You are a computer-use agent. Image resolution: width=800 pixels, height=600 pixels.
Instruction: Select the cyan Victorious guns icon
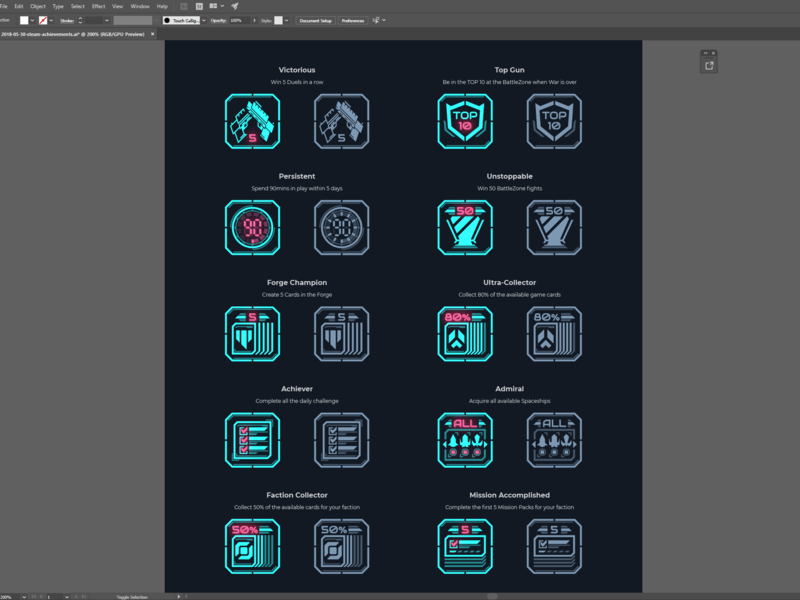[x=253, y=121]
